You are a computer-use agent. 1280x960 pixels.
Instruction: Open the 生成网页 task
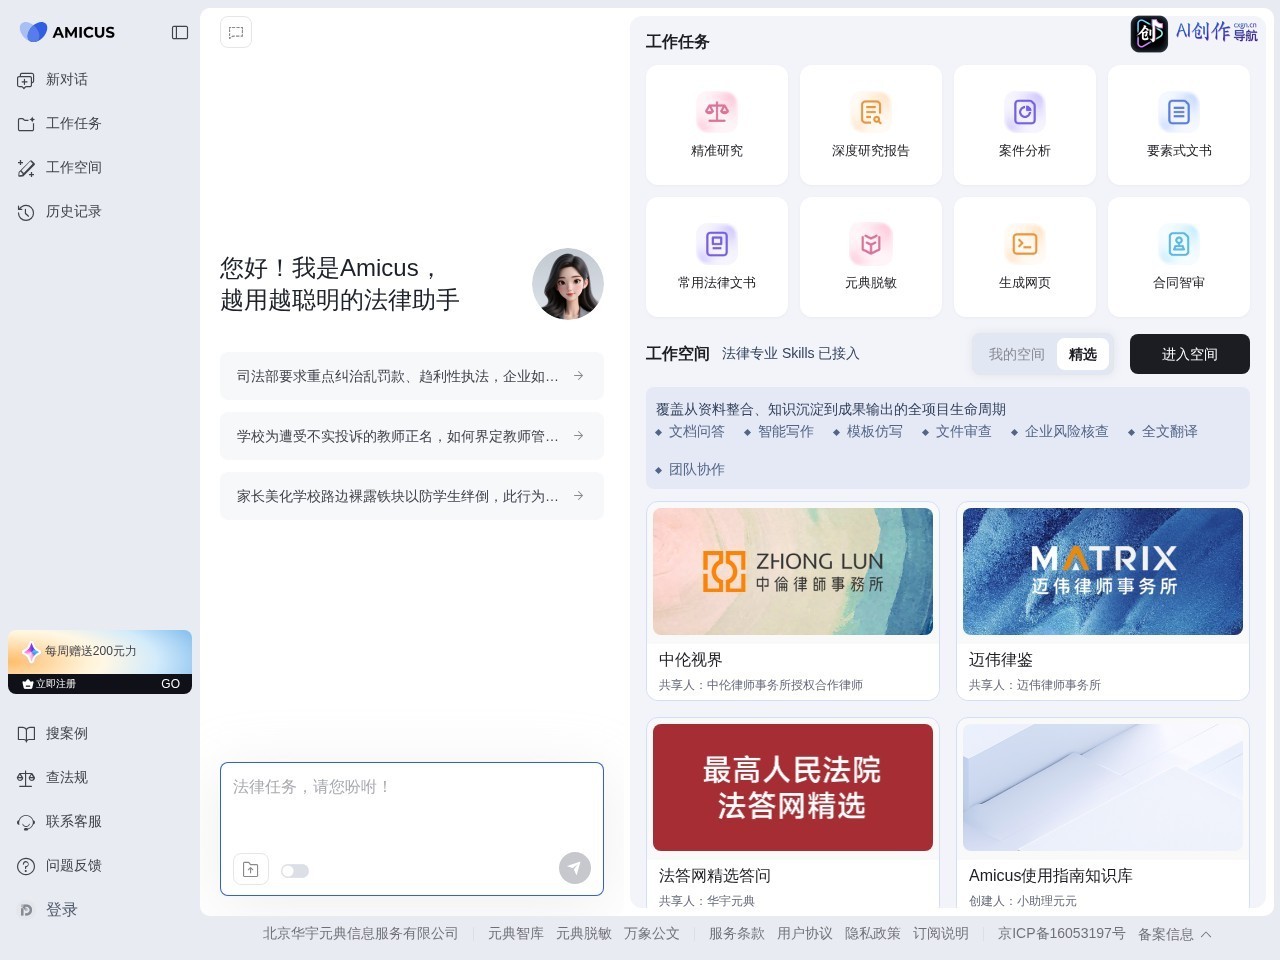click(x=1025, y=257)
